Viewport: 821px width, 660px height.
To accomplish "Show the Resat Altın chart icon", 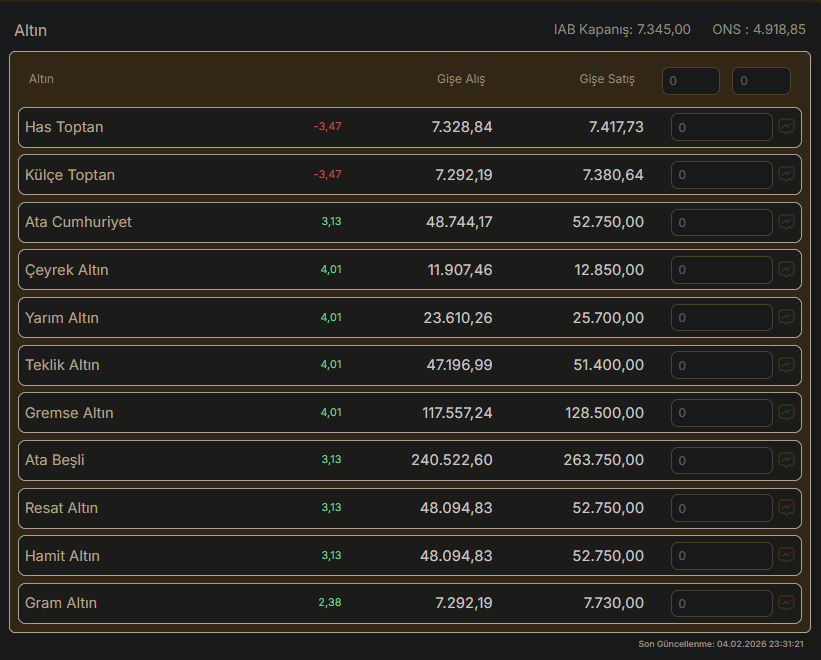I will (x=787, y=508).
